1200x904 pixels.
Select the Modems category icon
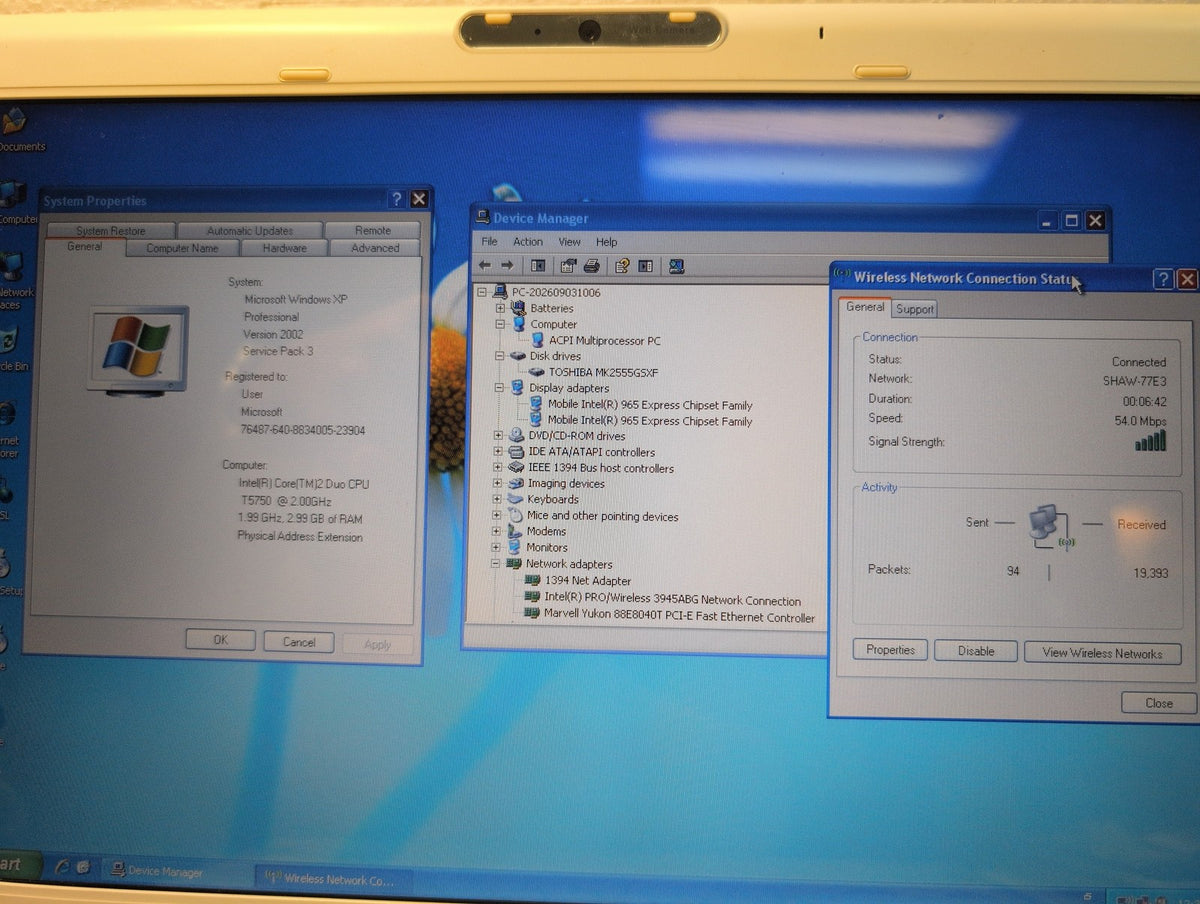516,531
